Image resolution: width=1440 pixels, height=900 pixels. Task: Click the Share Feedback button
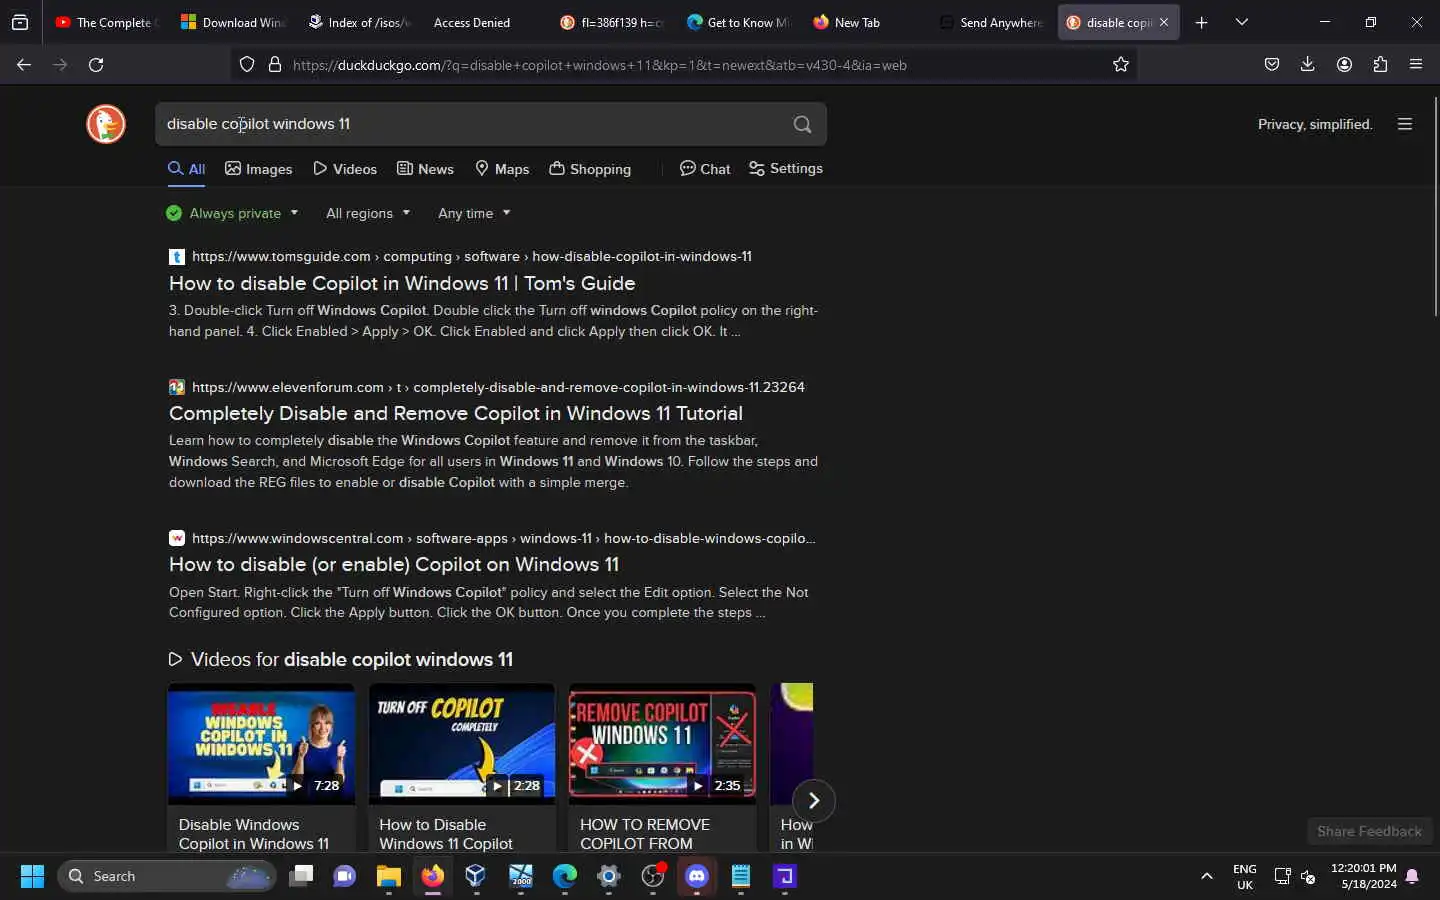(1369, 831)
